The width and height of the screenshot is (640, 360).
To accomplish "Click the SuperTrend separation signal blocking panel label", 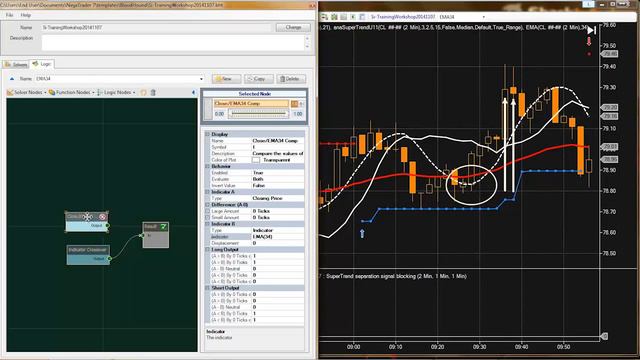I will tap(396, 276).
